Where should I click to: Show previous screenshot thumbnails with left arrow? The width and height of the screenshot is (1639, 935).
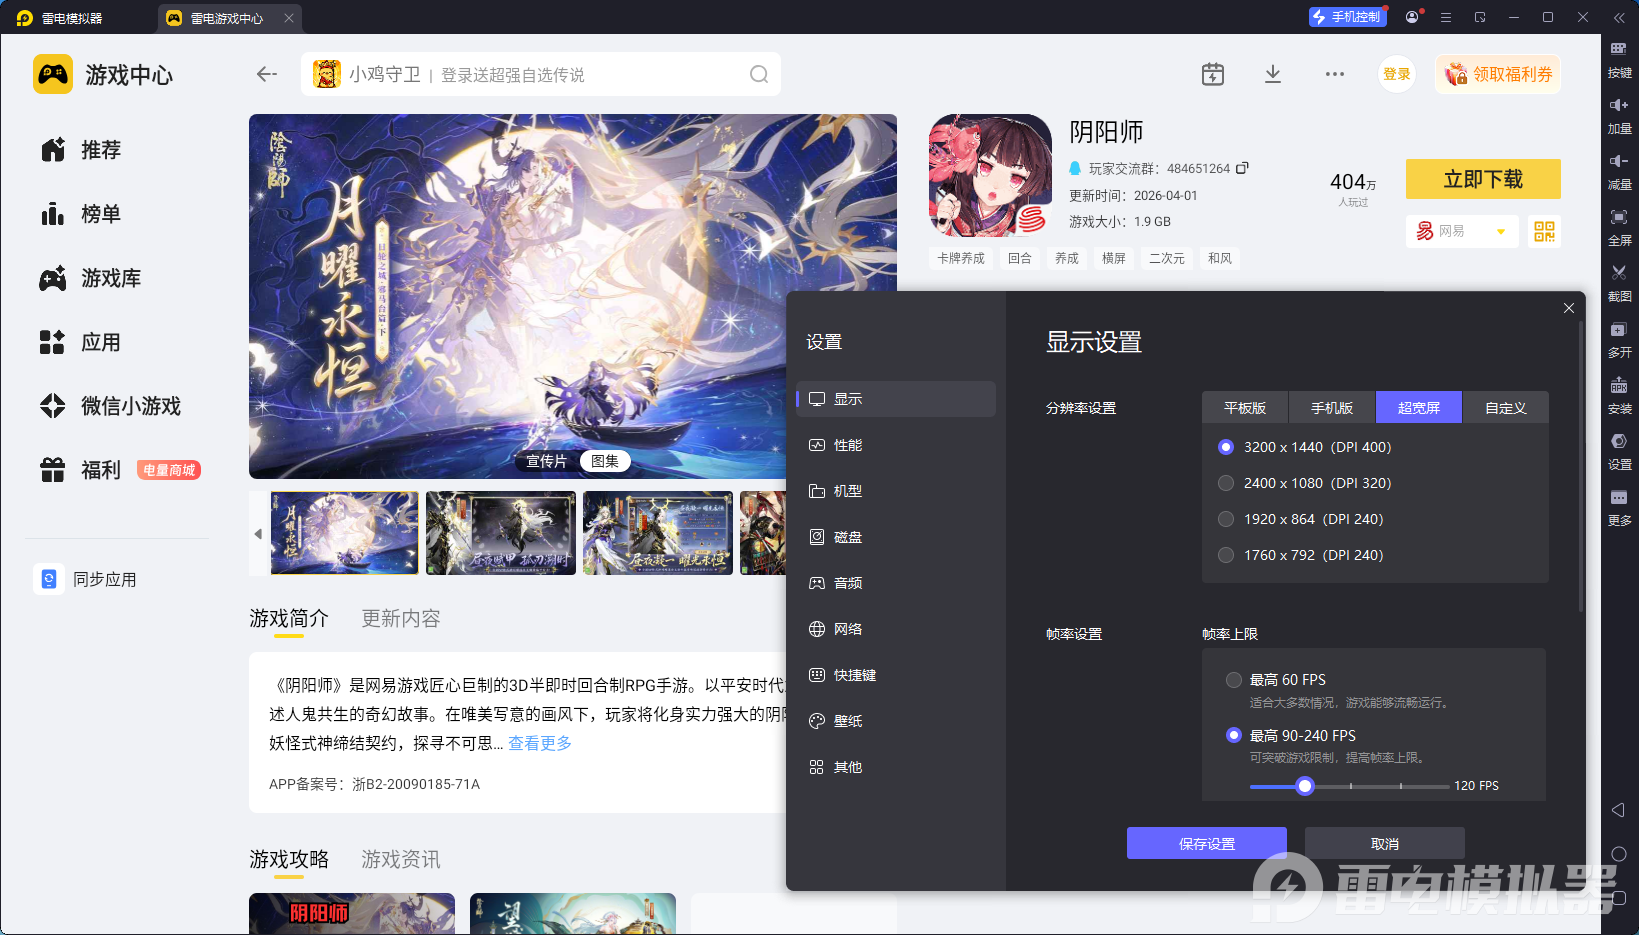pos(258,534)
